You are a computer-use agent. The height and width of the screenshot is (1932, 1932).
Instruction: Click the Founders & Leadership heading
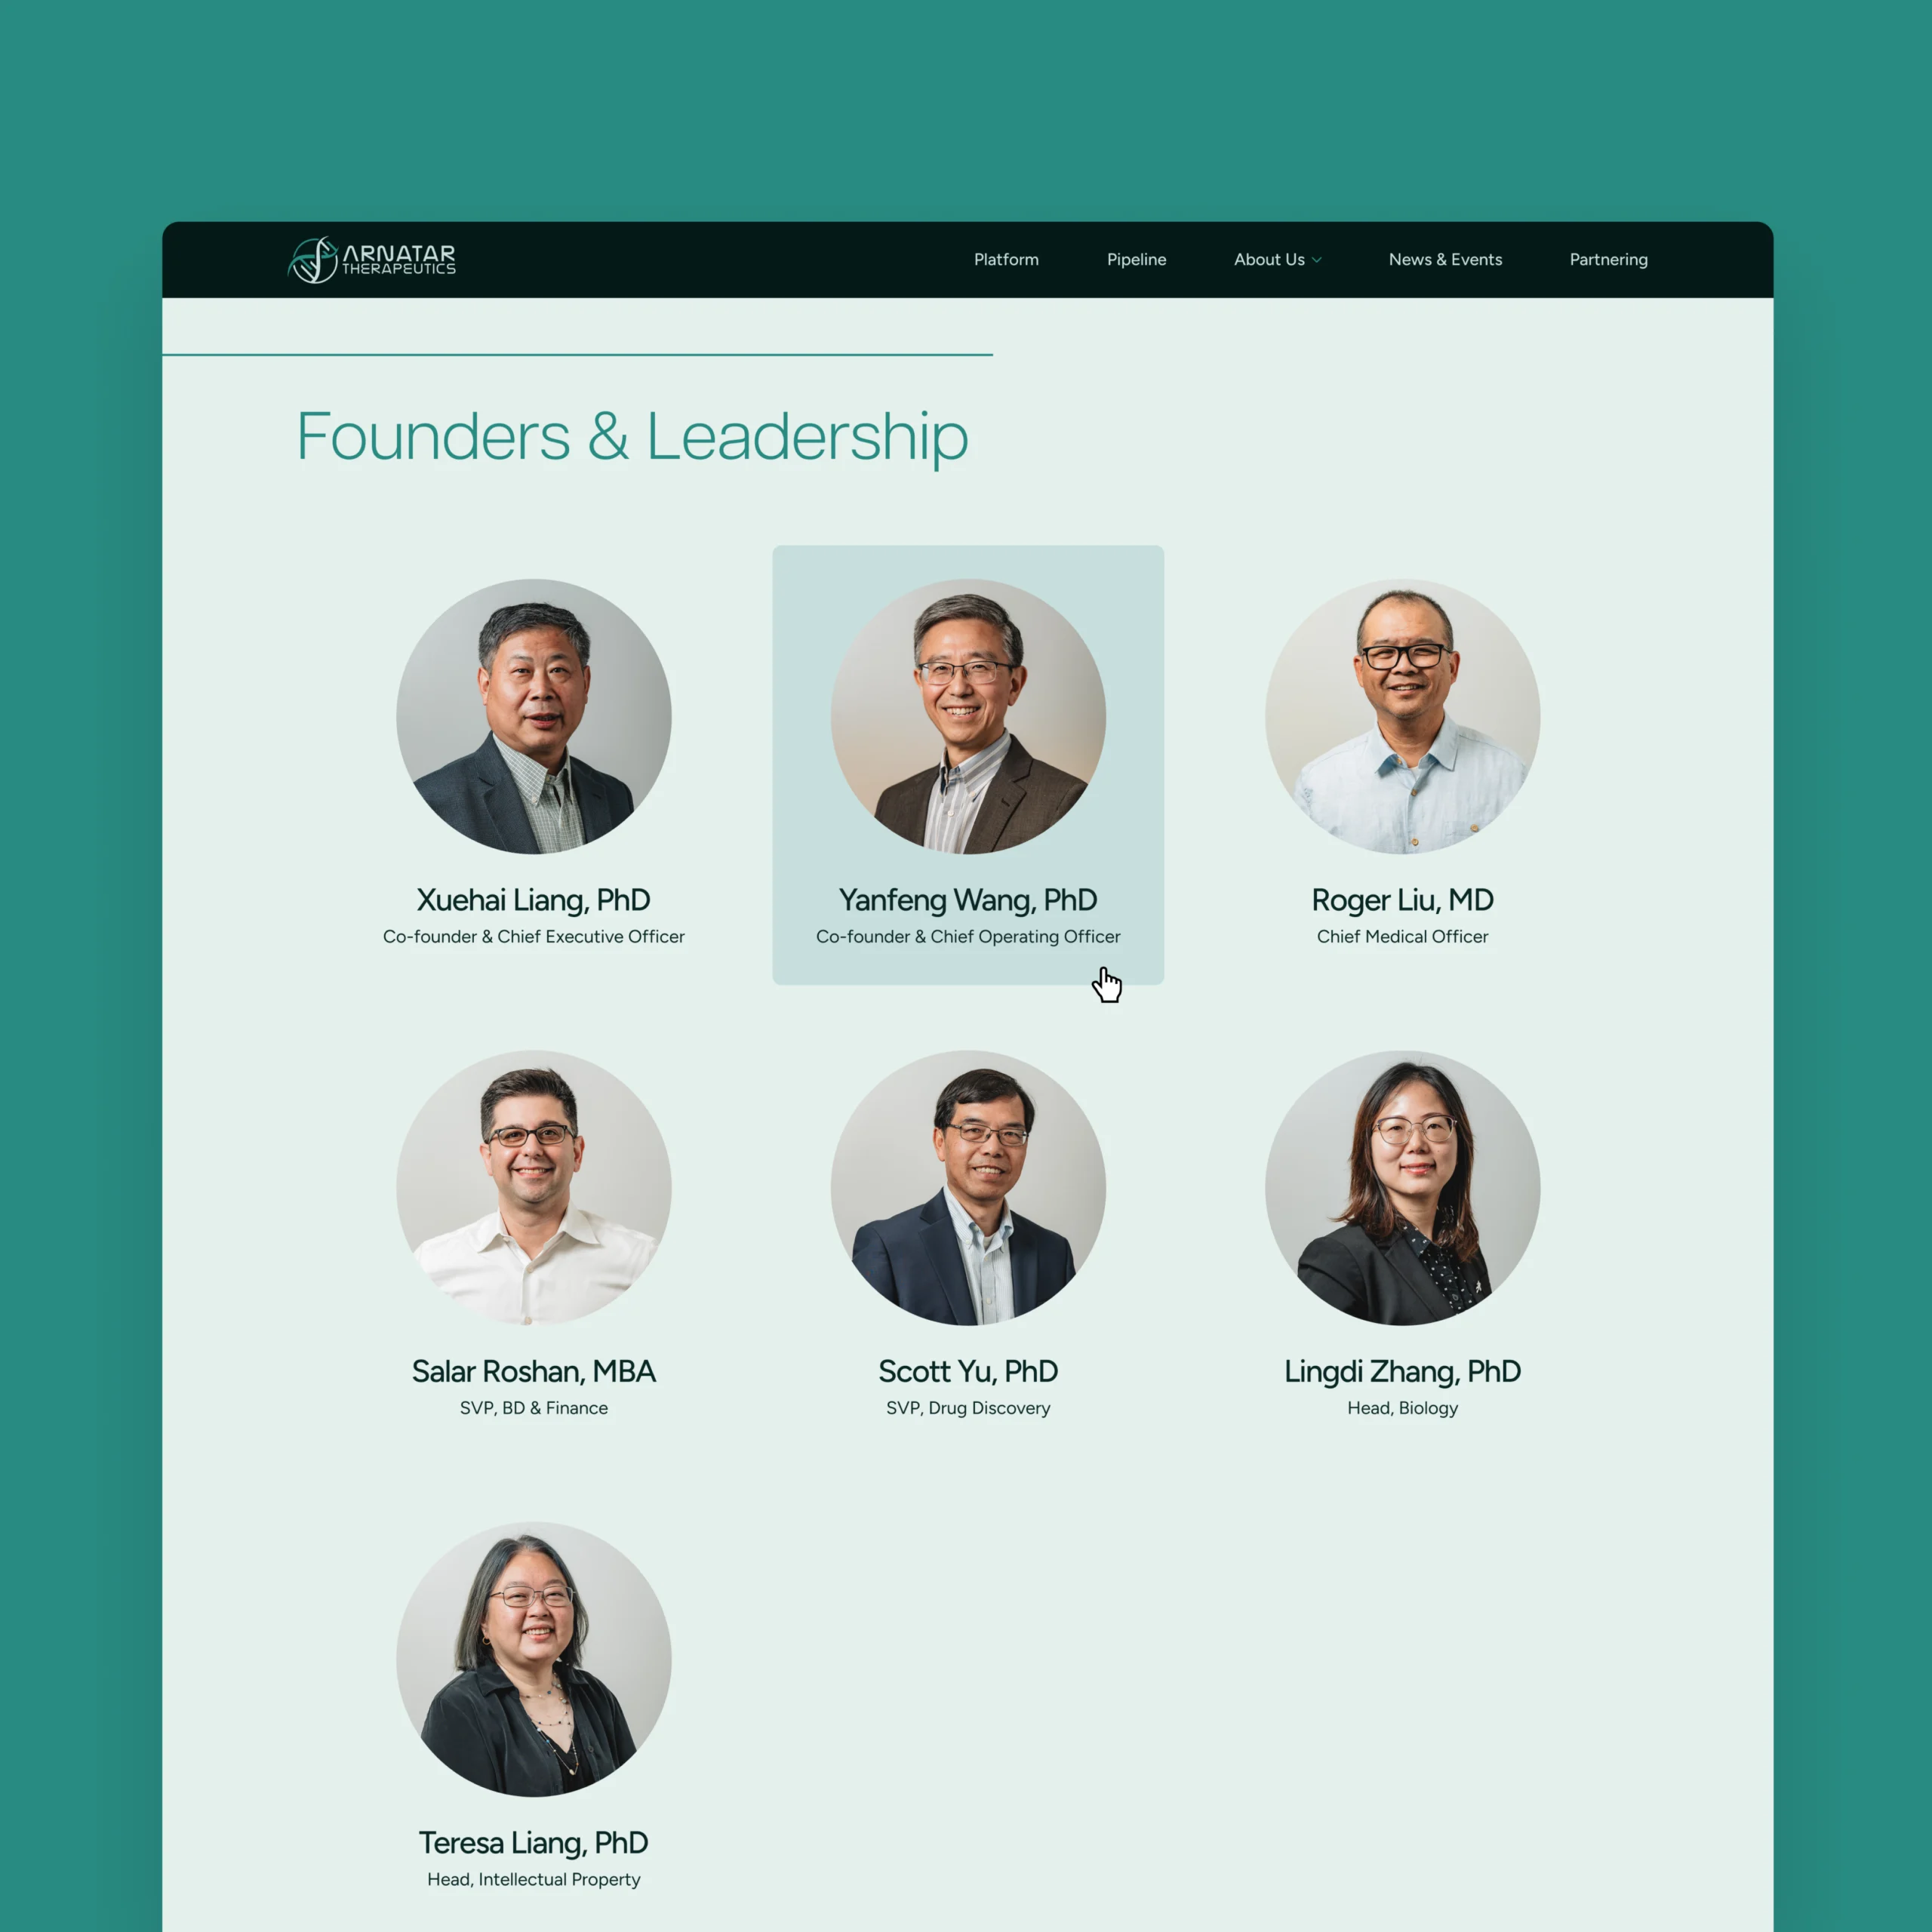click(x=632, y=437)
